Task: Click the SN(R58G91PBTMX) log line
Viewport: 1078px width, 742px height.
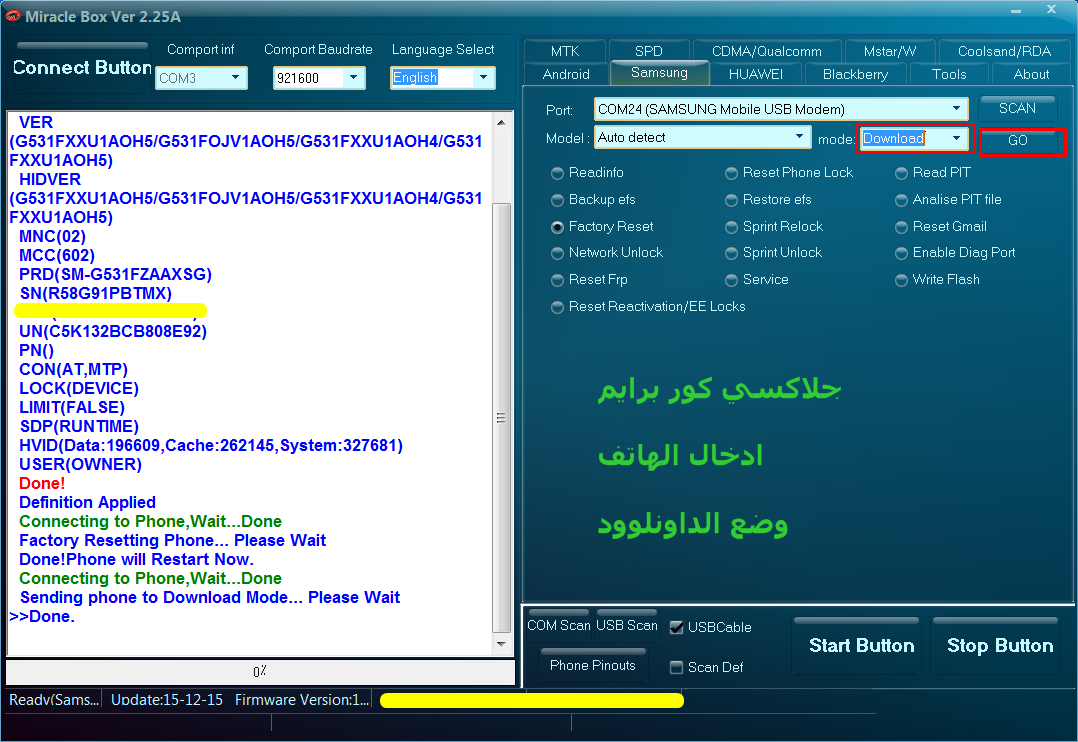Action: [x=96, y=294]
